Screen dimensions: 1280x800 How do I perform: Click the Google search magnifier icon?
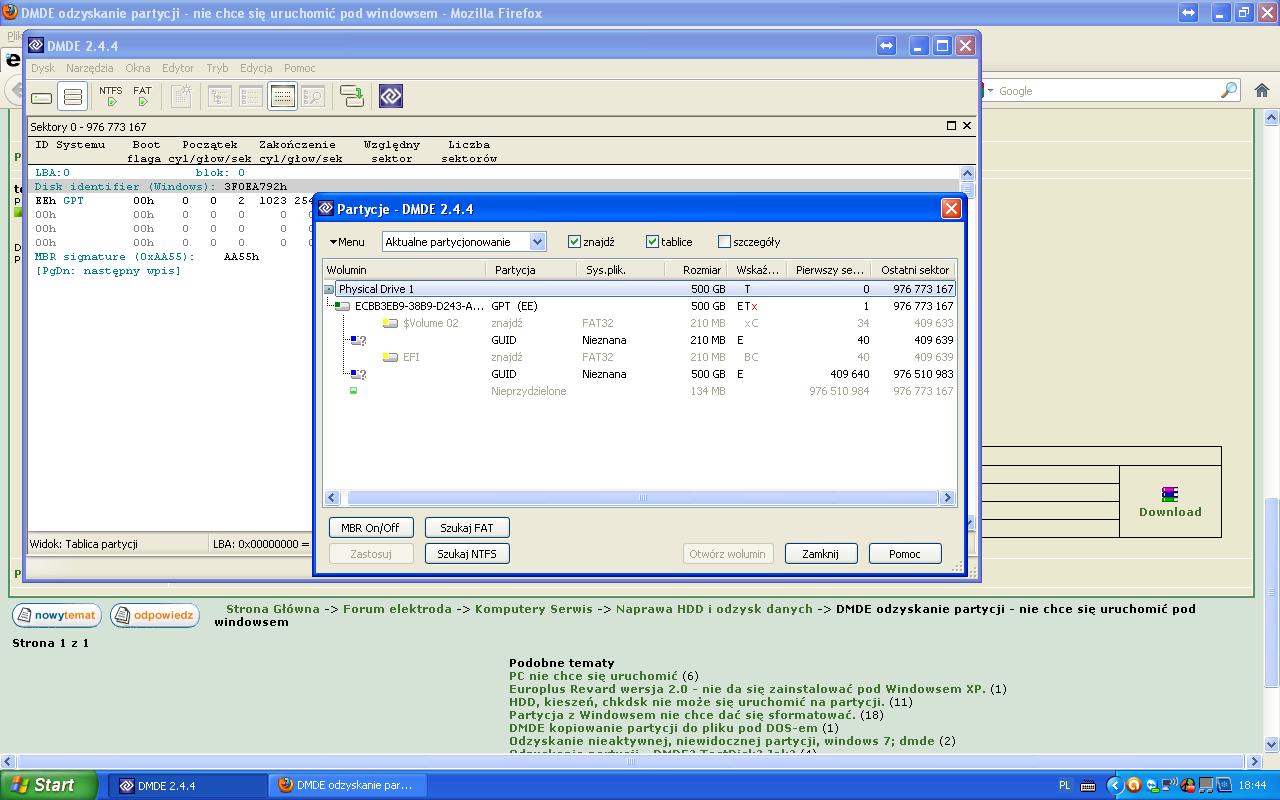(x=1229, y=90)
